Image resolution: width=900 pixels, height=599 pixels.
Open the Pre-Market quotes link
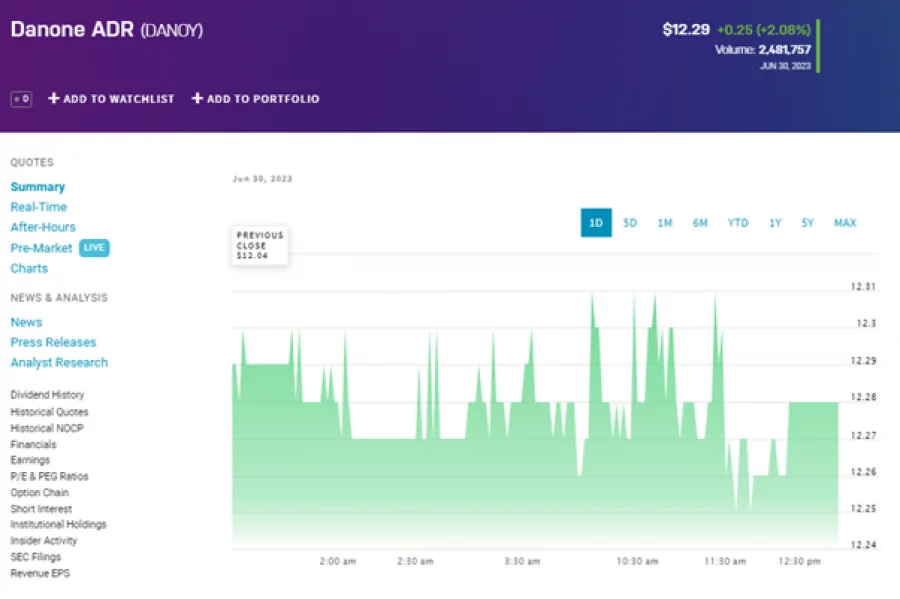tap(41, 248)
